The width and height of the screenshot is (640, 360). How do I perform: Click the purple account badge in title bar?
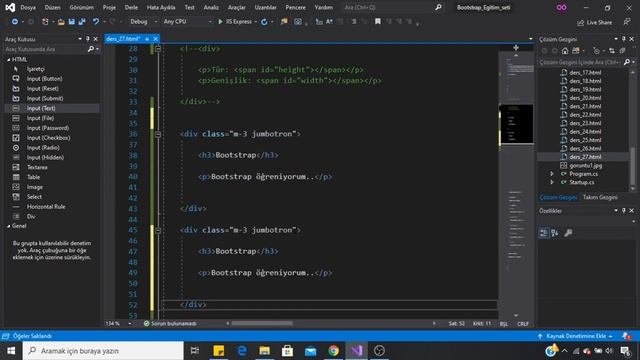point(562,7)
